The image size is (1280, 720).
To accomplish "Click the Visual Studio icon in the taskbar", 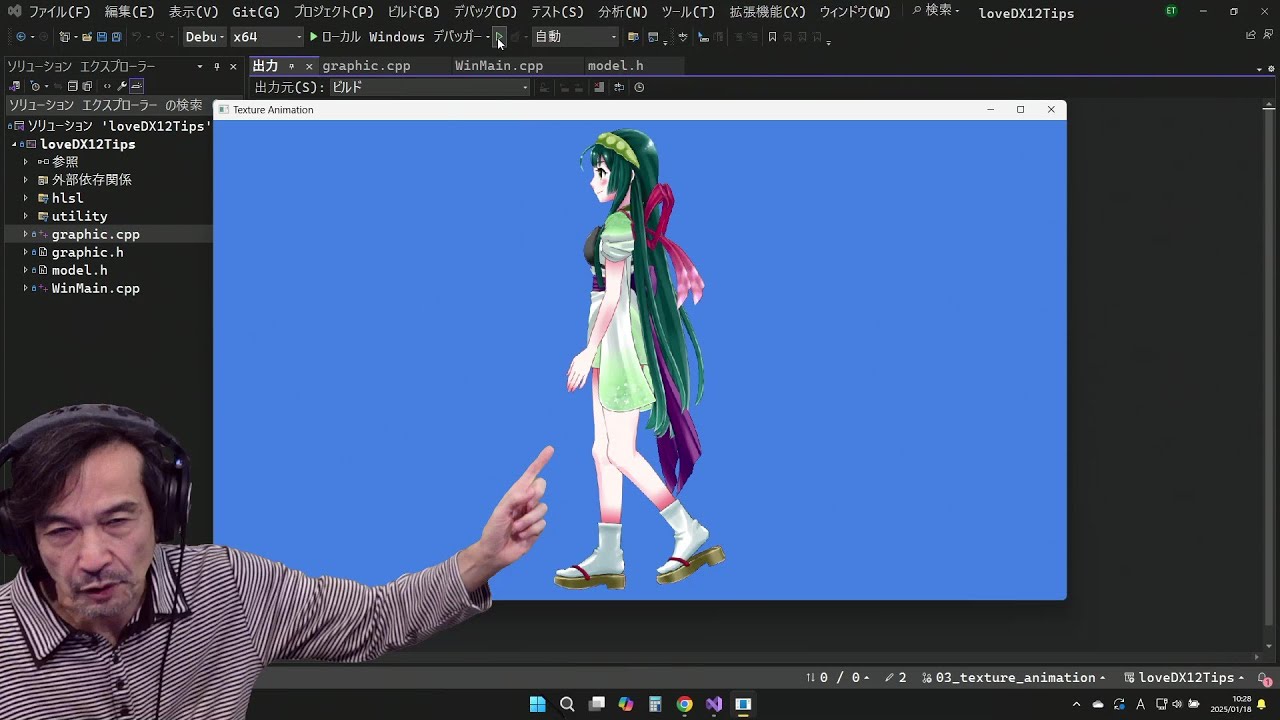I will pos(714,704).
